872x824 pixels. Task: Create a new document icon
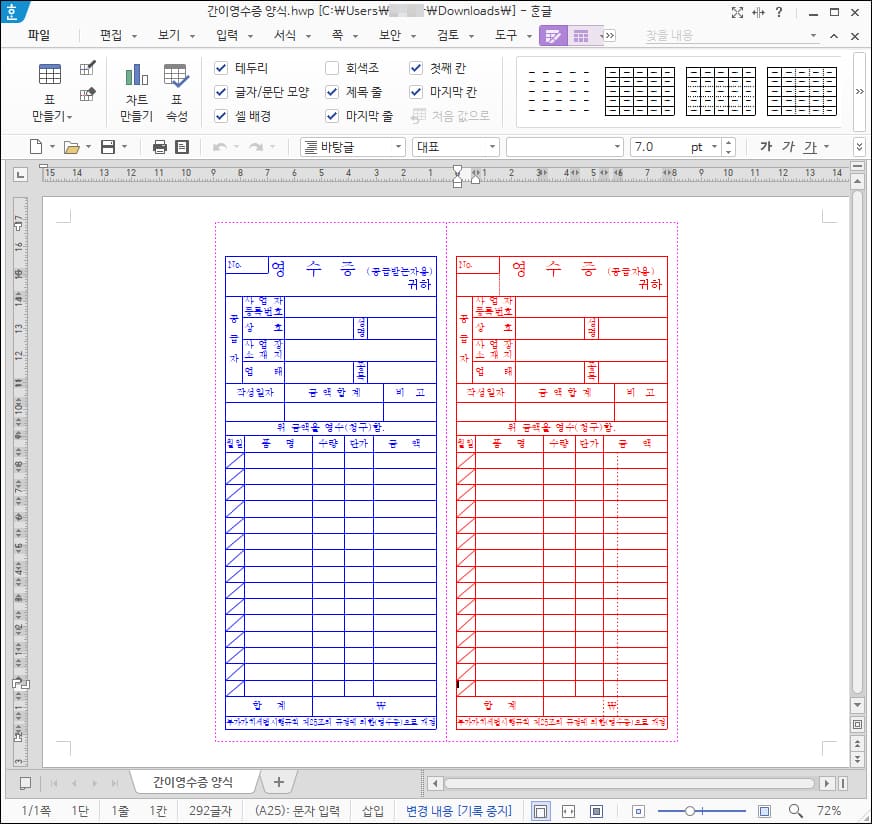click(36, 147)
